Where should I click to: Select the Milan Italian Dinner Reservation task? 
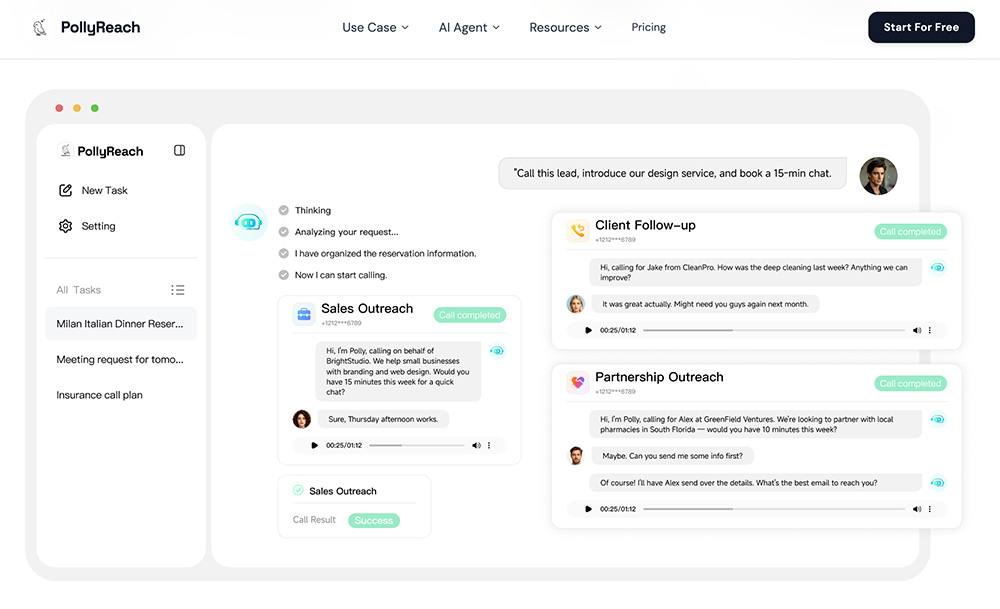point(121,324)
